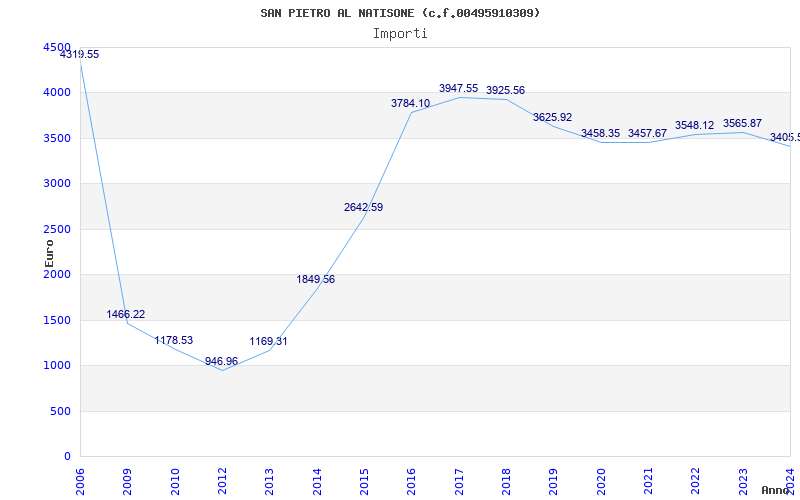Click the y-axis tick 500

(x=60, y=411)
